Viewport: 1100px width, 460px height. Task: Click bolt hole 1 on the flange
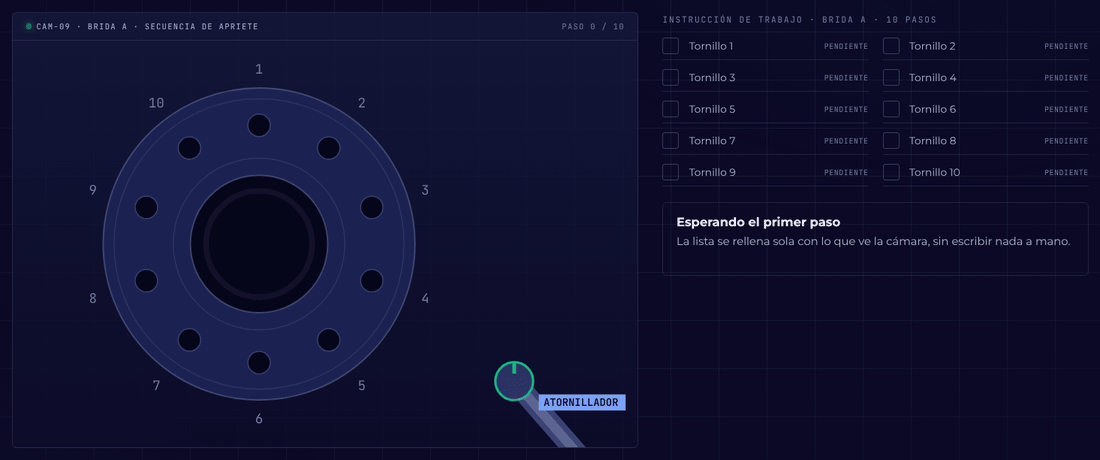[x=259, y=126]
